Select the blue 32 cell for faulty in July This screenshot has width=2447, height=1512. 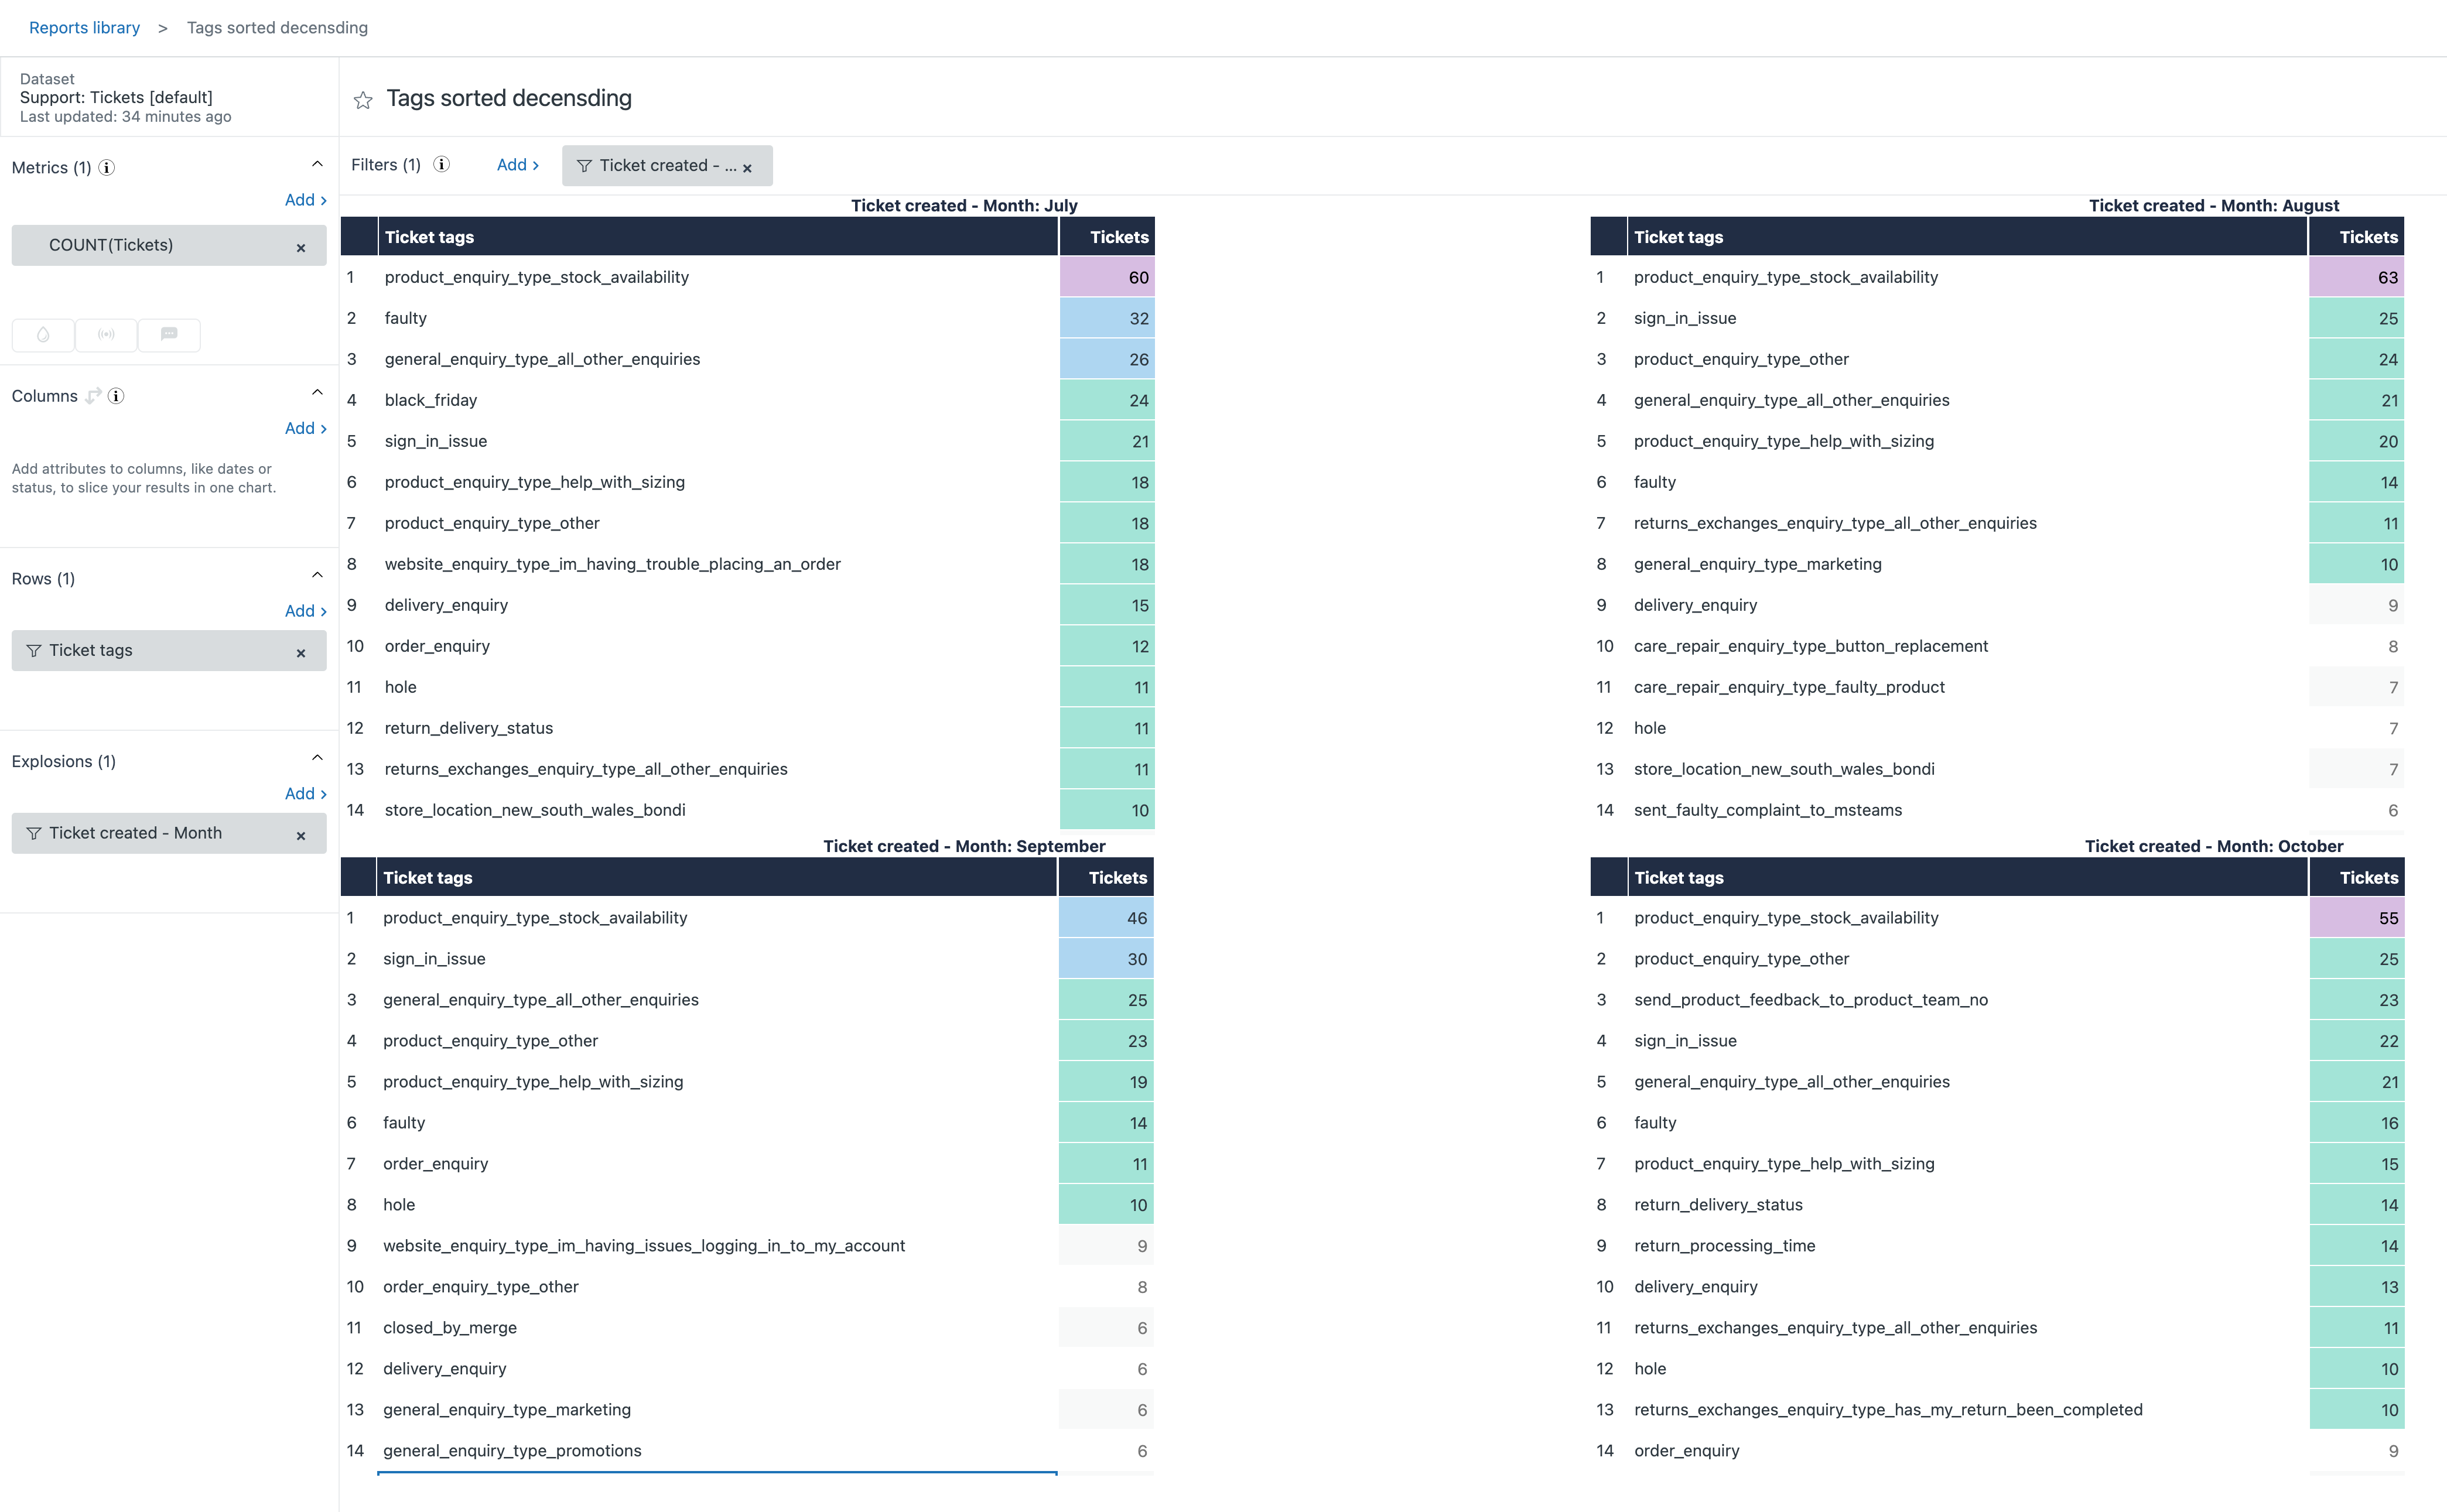coord(1107,319)
